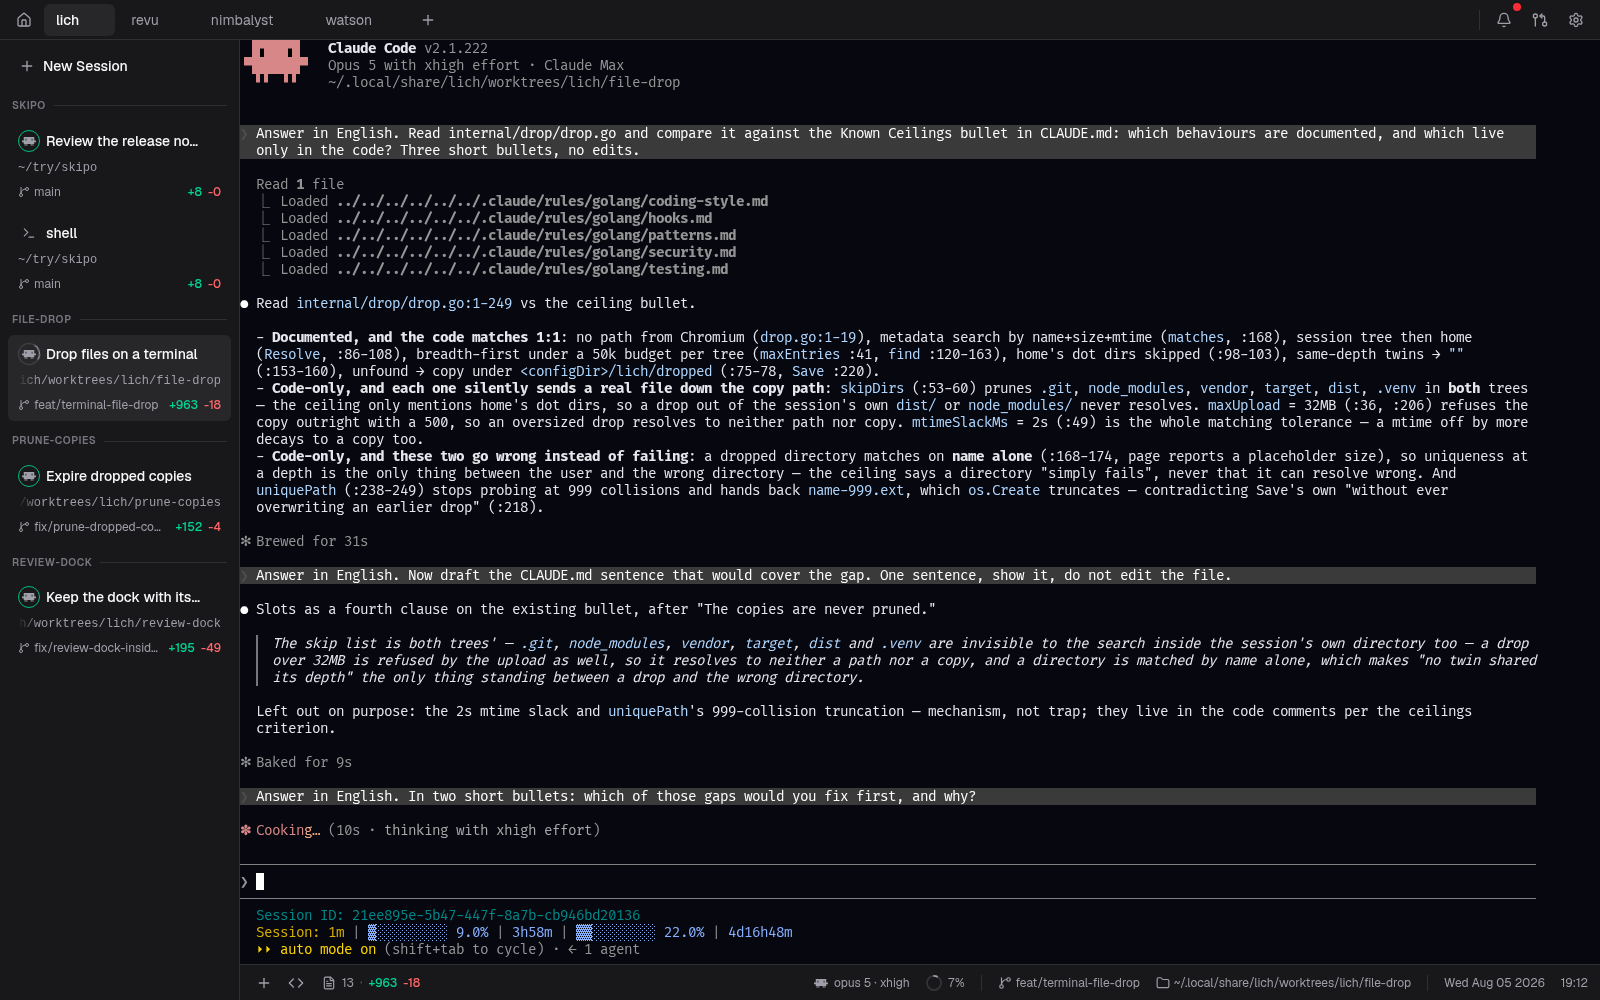Click status bar branch feat/terminal-file-drop

coord(1069,983)
